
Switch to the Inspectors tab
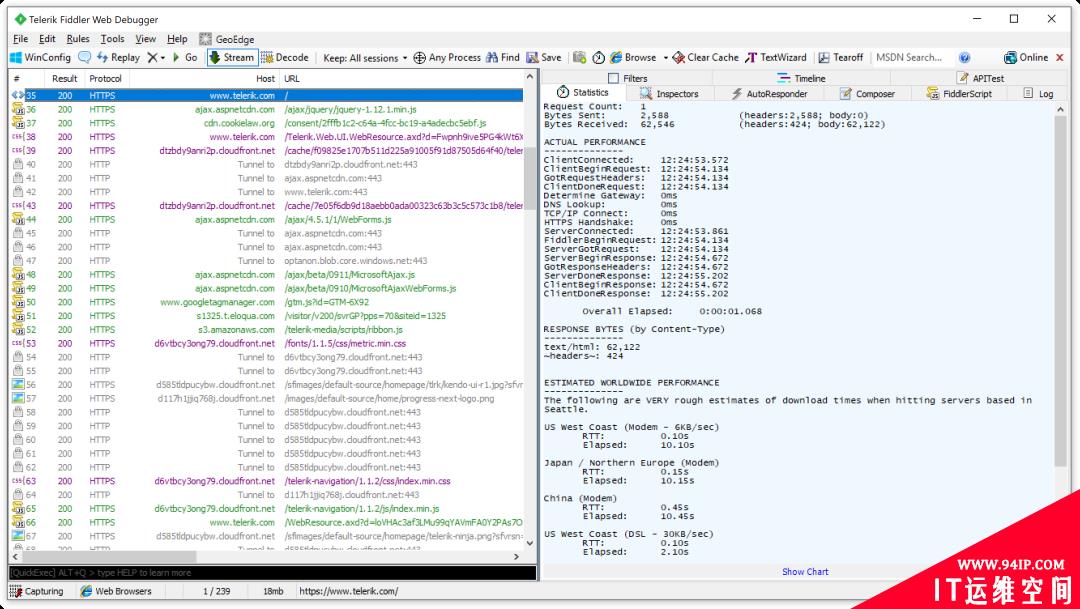click(x=669, y=94)
